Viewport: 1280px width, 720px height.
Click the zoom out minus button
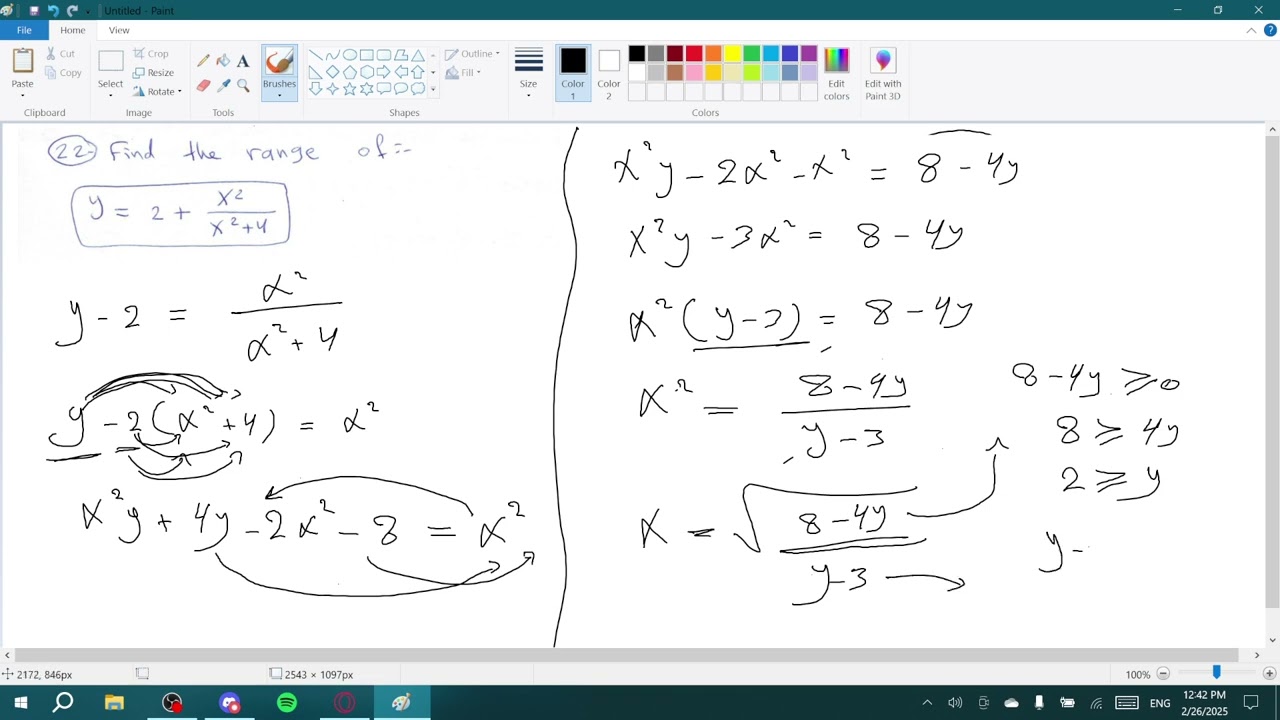1163,674
